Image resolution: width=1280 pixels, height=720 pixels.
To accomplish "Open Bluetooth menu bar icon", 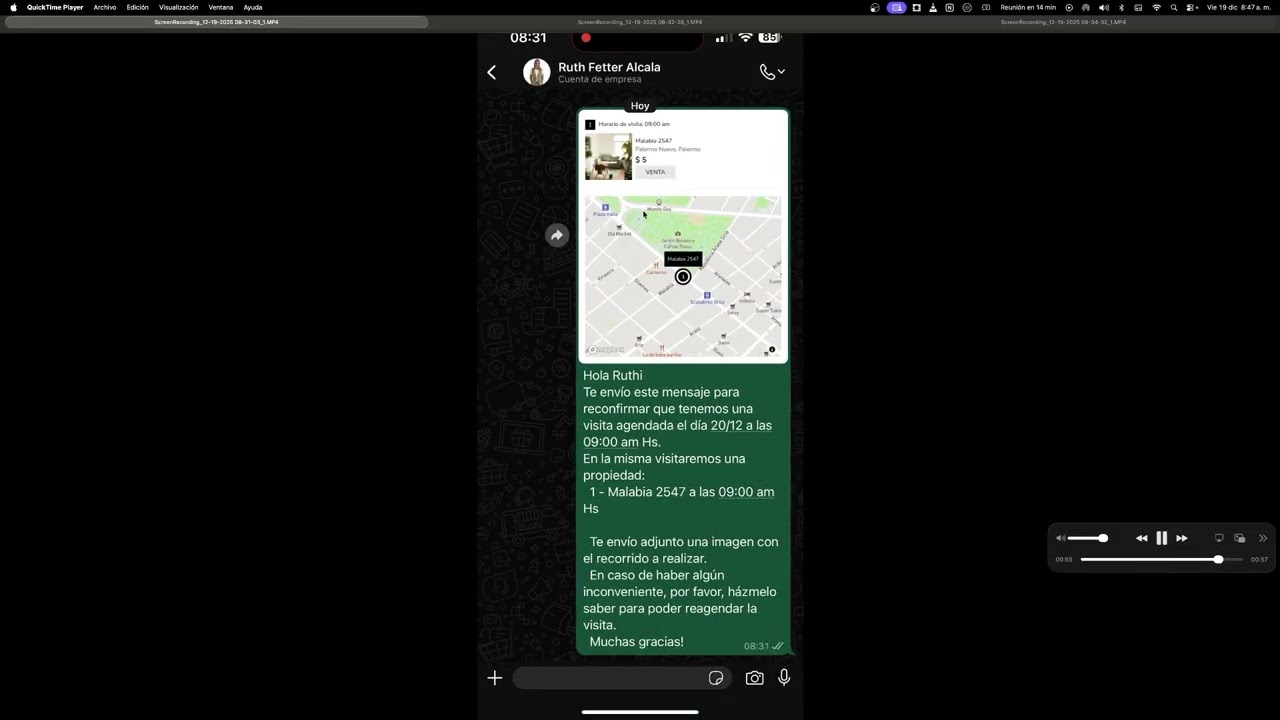I will click(x=1121, y=7).
